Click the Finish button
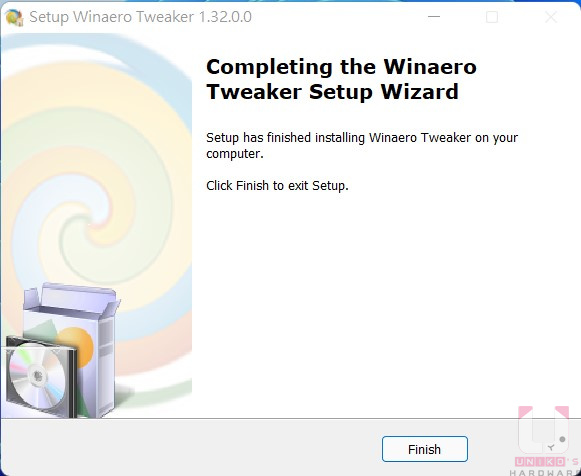The width and height of the screenshot is (581, 476). click(x=425, y=449)
